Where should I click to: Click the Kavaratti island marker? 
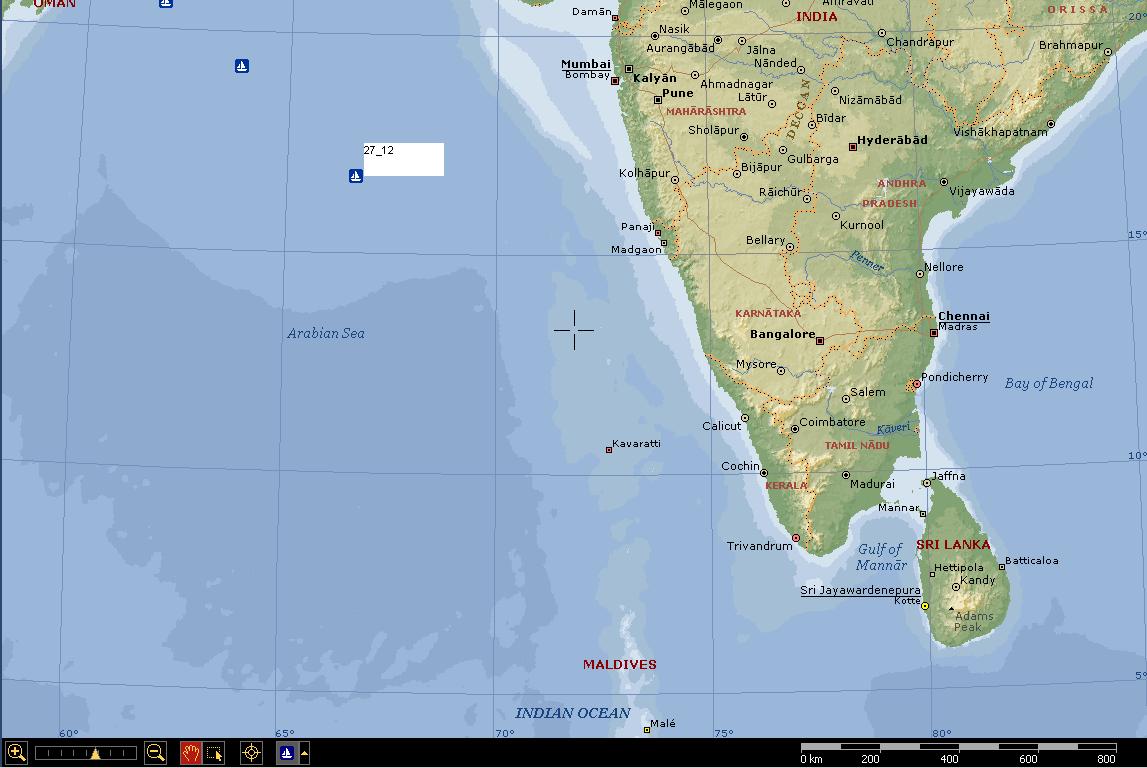point(608,450)
